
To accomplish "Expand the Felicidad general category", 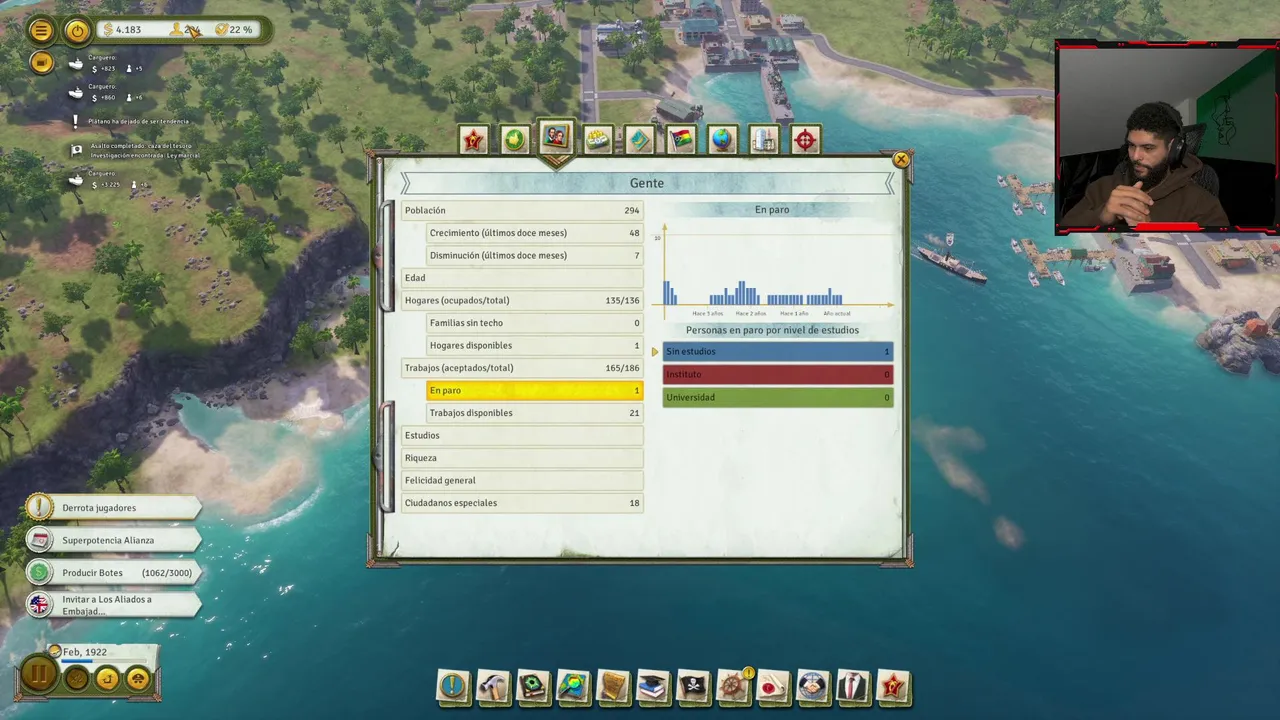I will click(x=522, y=480).
